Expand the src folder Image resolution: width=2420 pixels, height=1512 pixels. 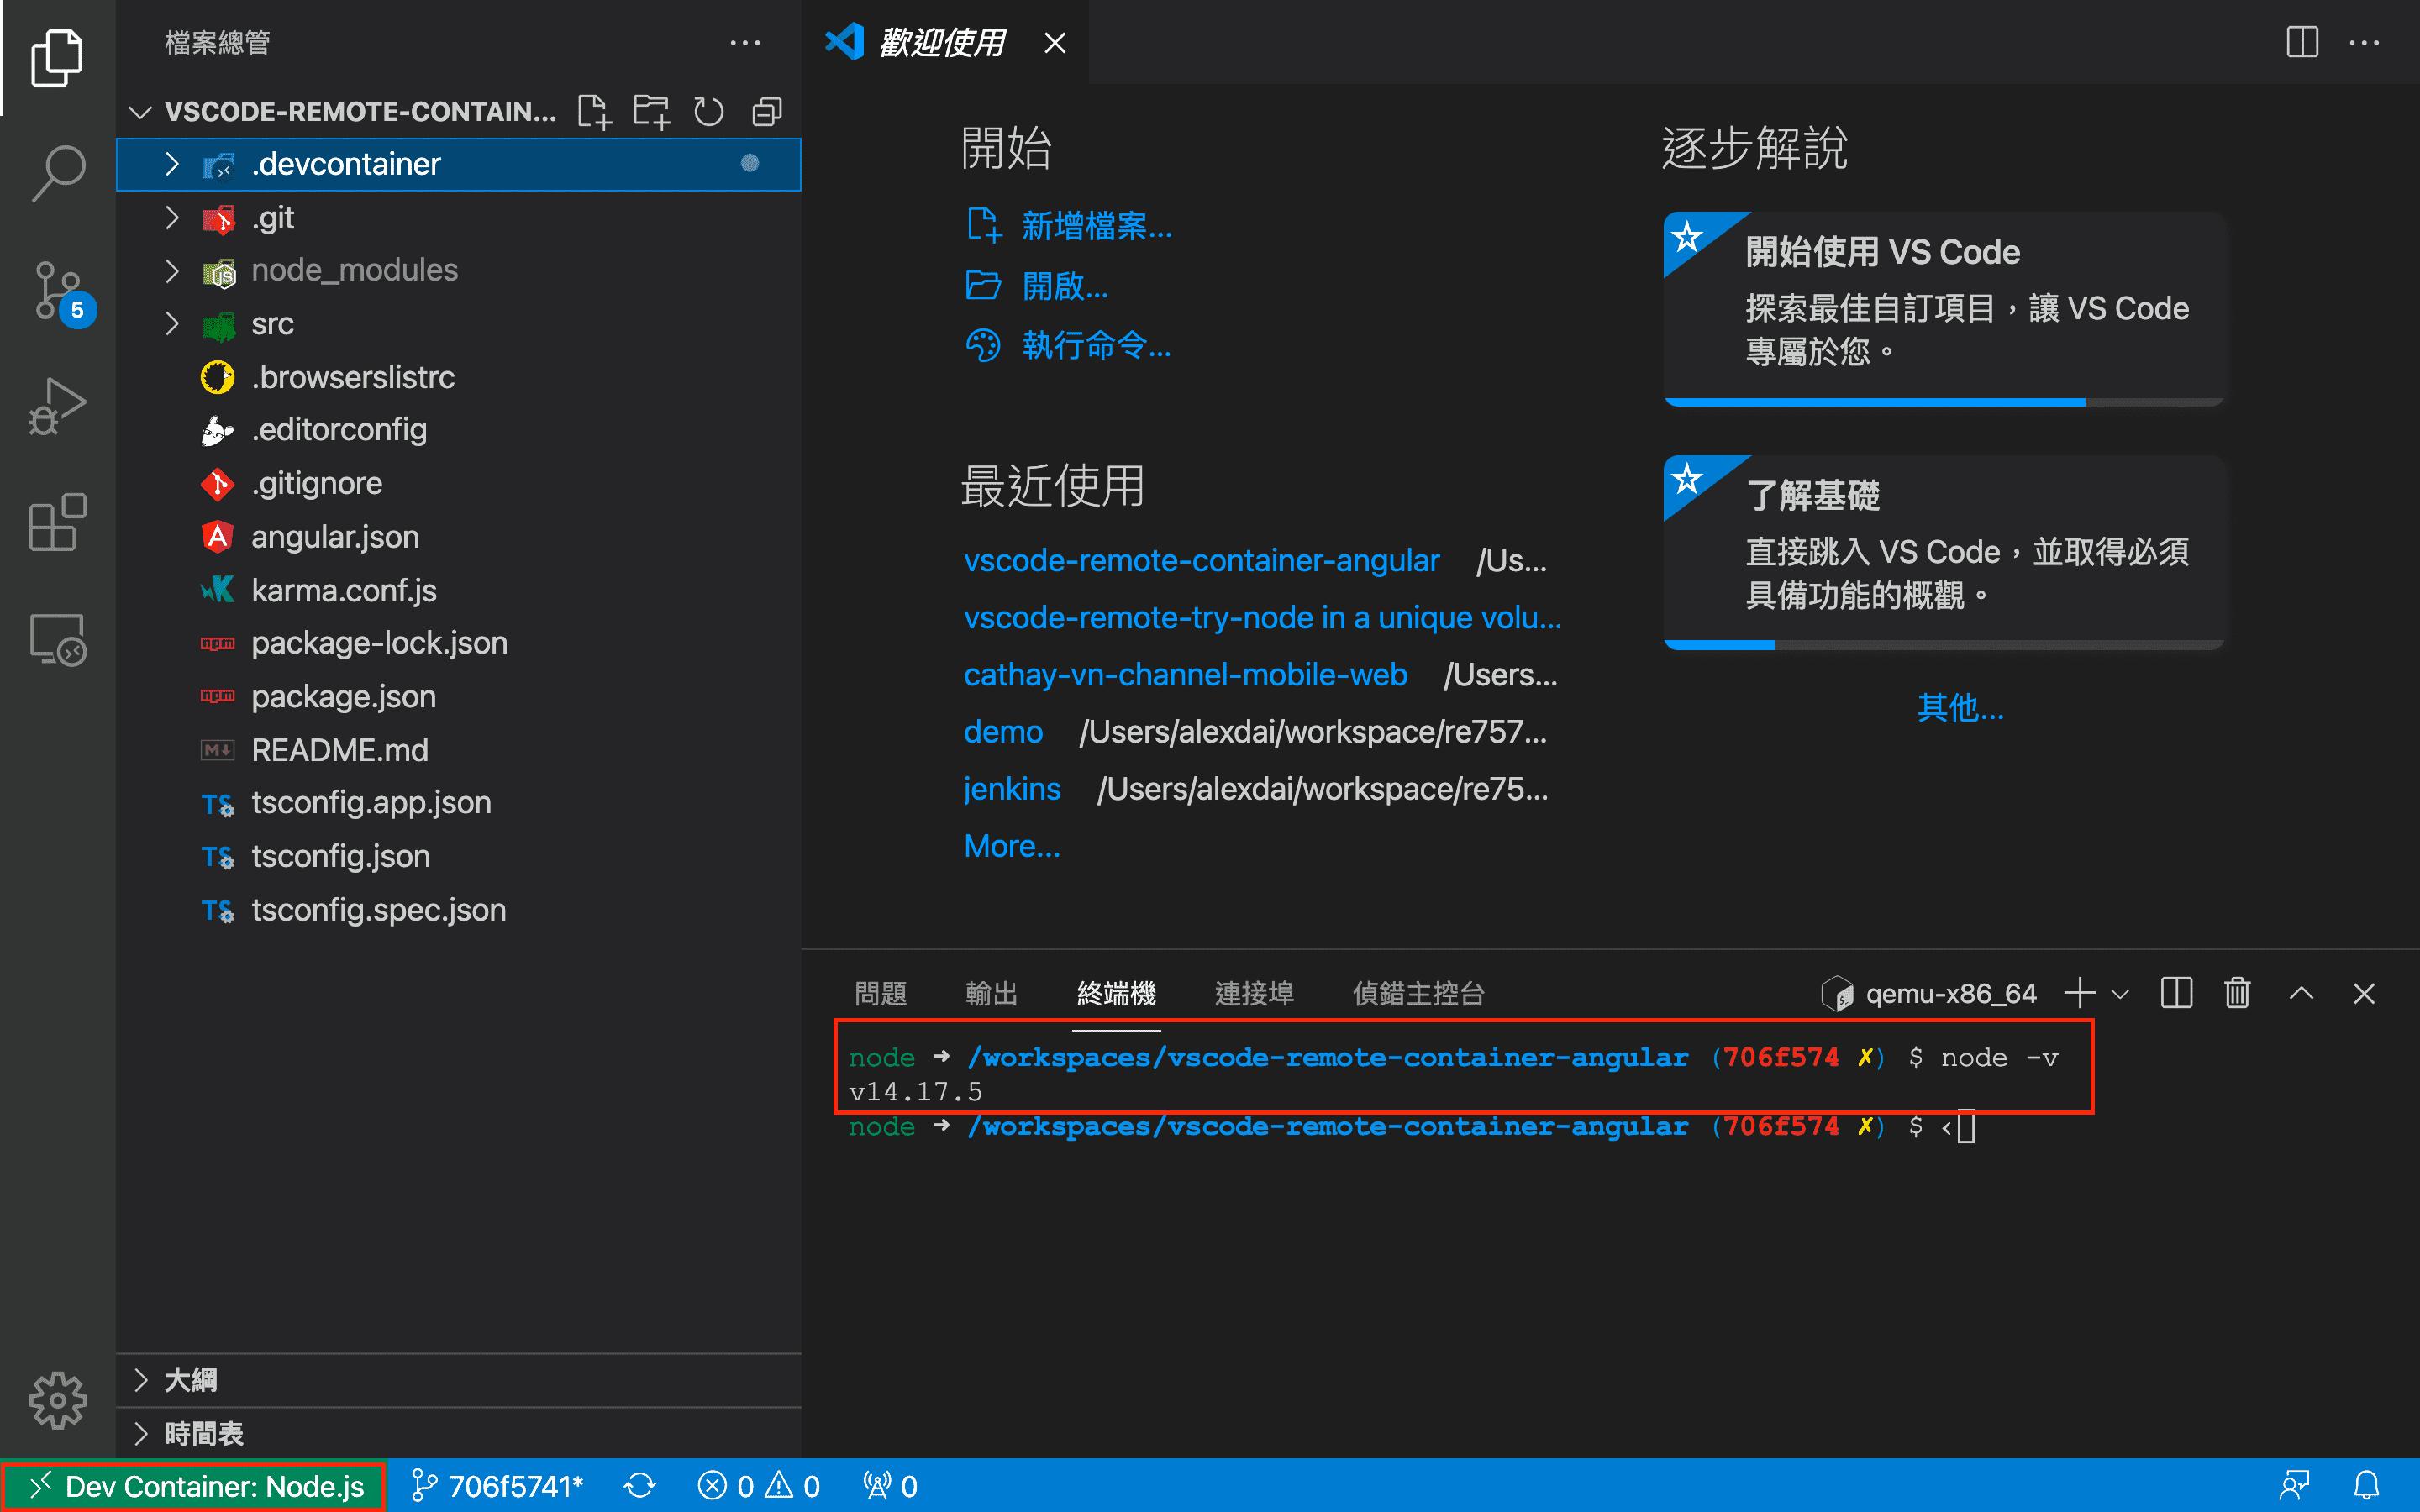click(x=459, y=324)
